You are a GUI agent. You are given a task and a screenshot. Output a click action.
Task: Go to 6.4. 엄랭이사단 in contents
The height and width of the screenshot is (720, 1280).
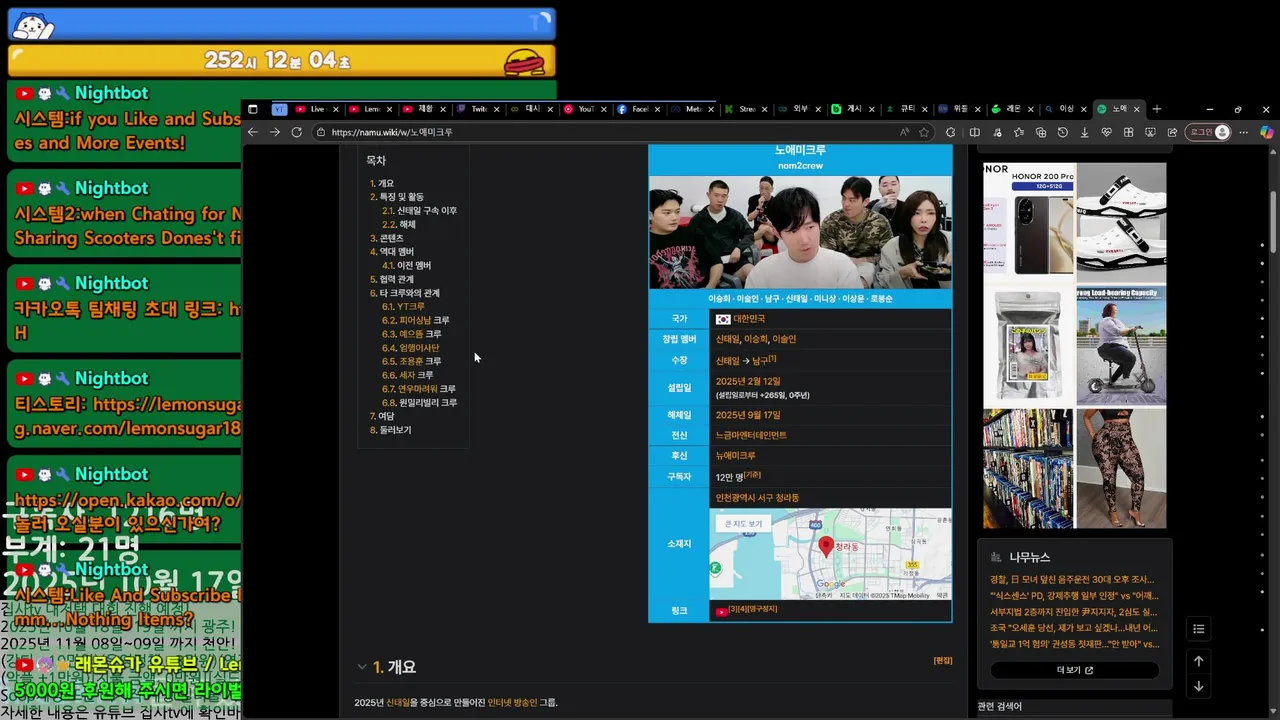pyautogui.click(x=410, y=348)
